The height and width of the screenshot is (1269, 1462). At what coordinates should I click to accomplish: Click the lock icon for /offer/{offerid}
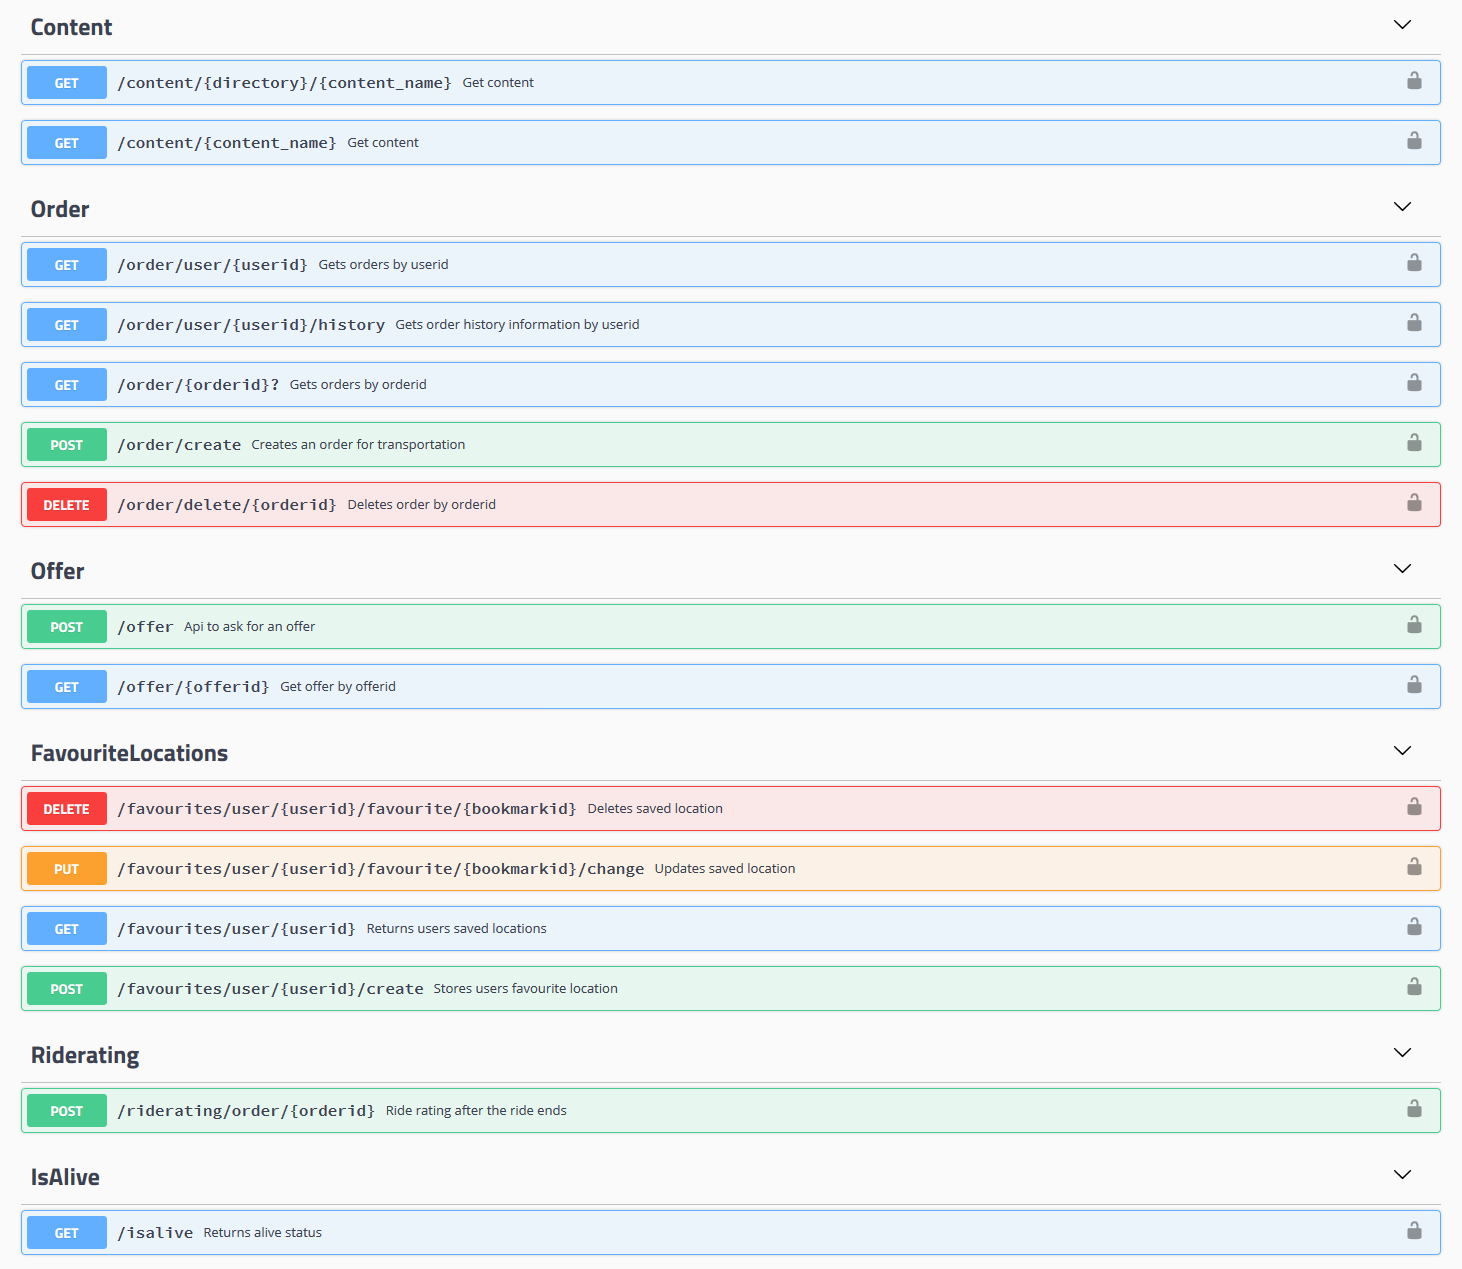tap(1414, 685)
